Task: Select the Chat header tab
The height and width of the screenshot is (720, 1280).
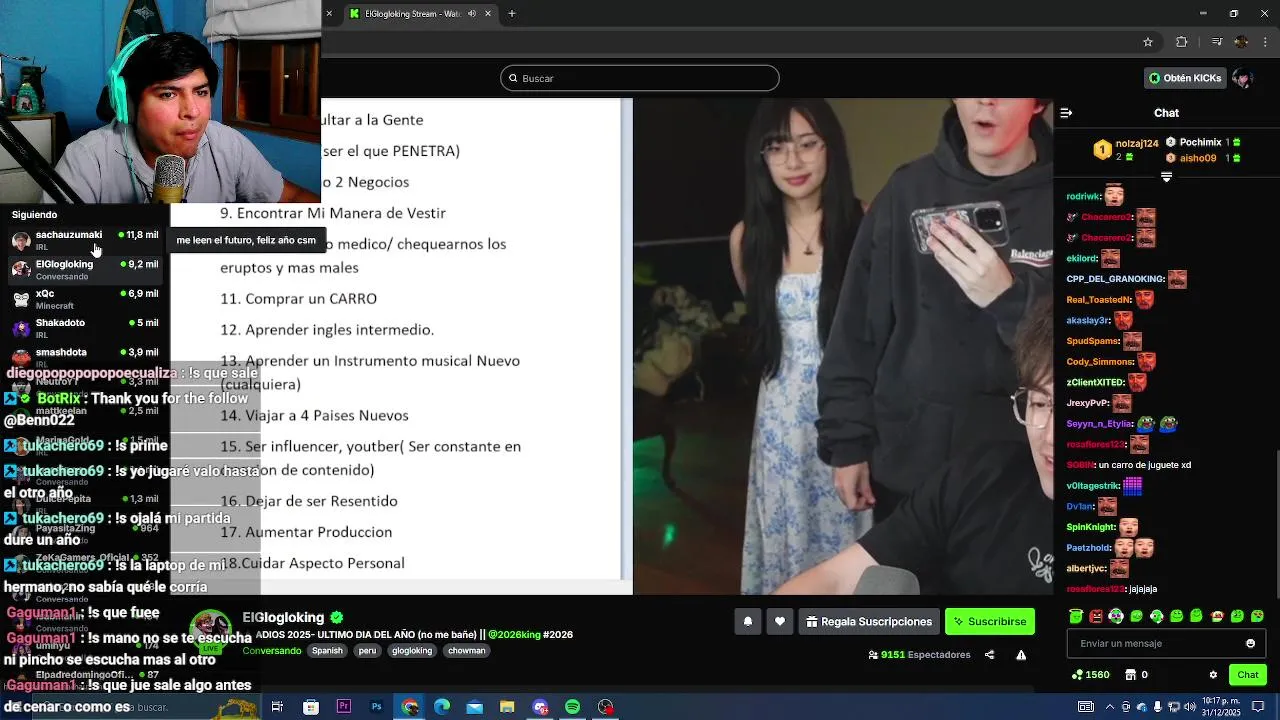Action: pos(1166,113)
